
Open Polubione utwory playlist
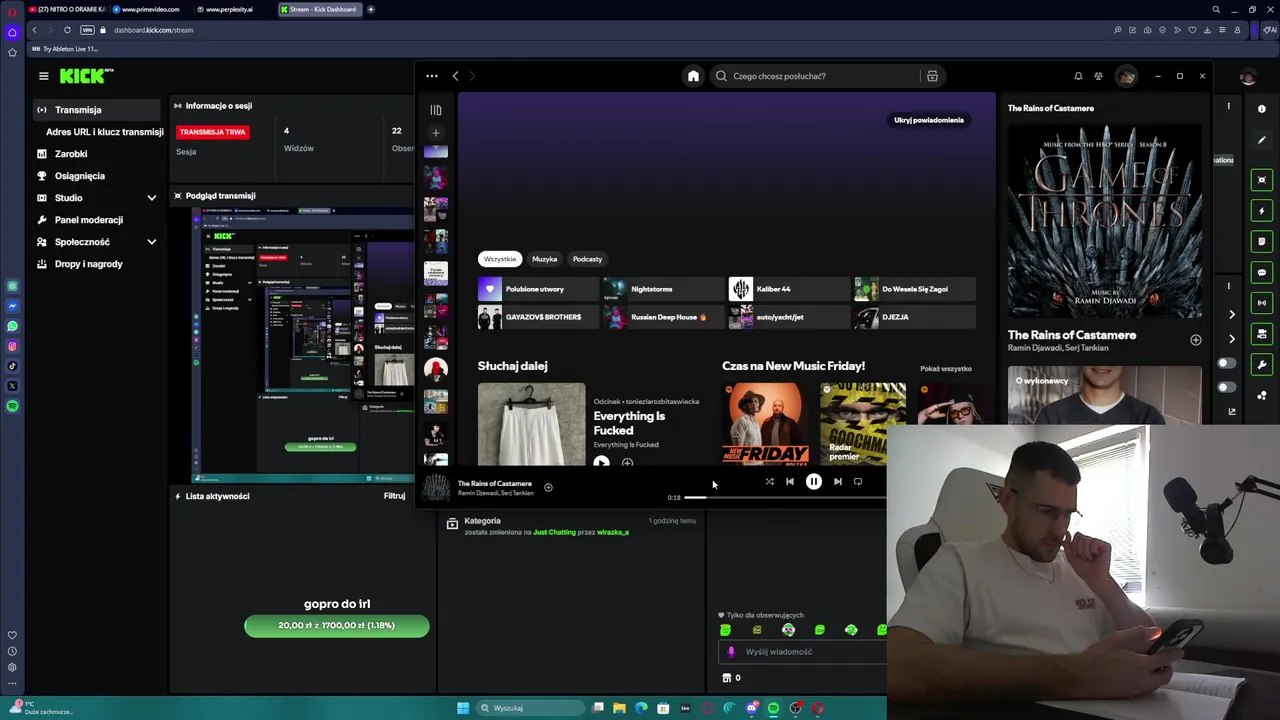[x=538, y=289]
